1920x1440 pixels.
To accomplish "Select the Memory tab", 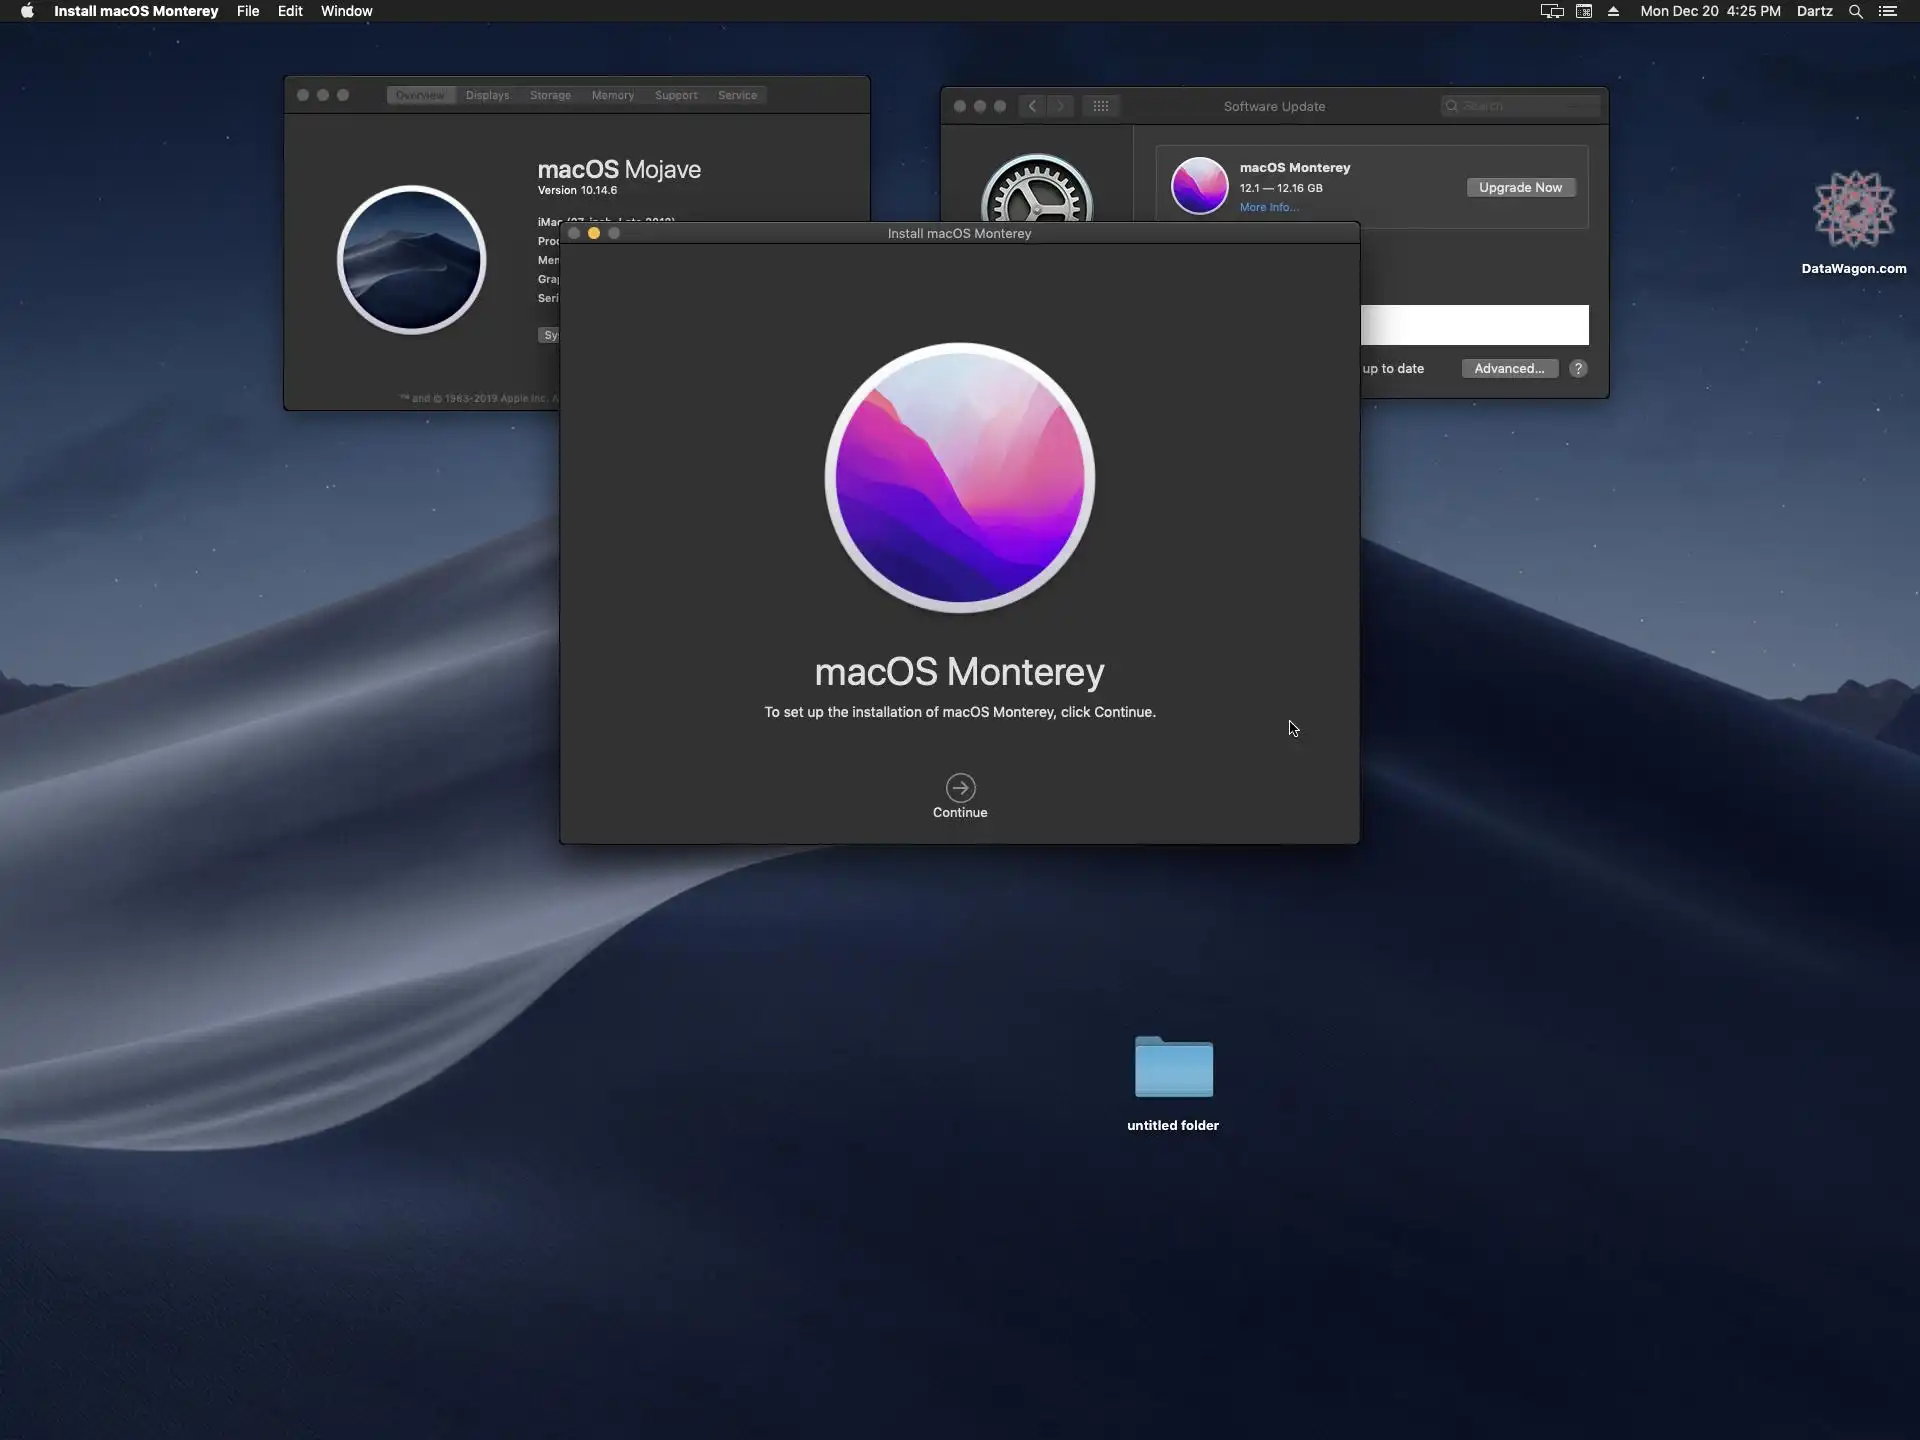I will tap(612, 95).
